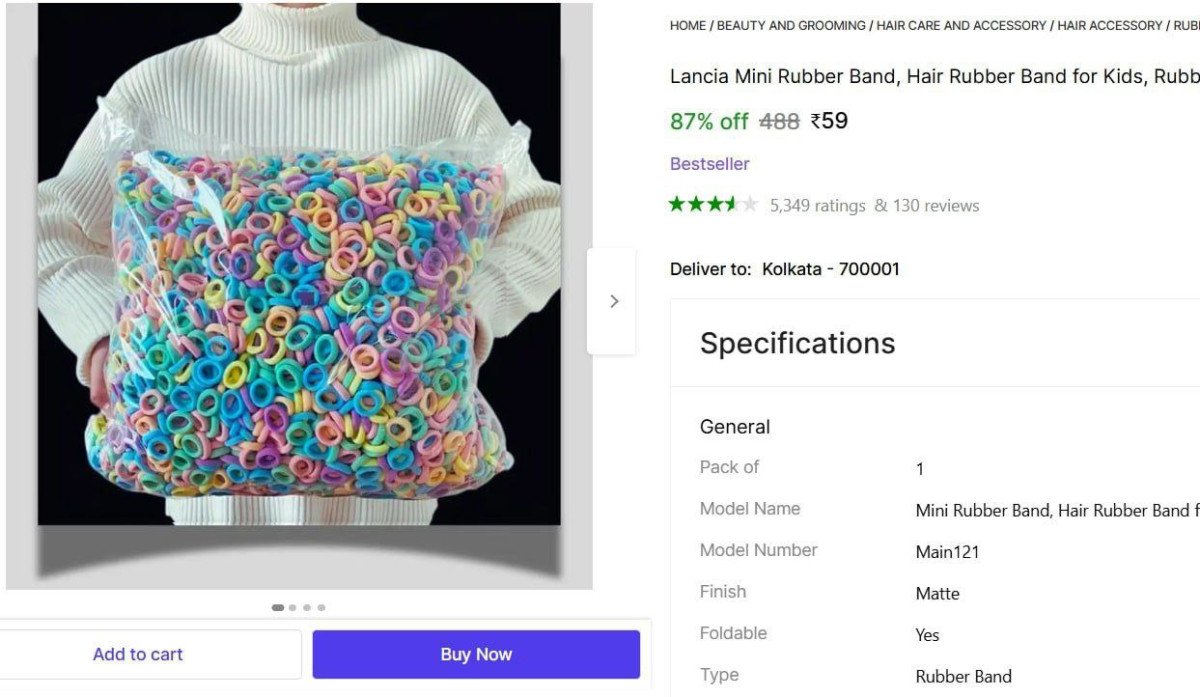This screenshot has height=697, width=1200.
Task: Navigate to HAIR ACCESSORY breadcrumb category
Action: coord(1110,26)
